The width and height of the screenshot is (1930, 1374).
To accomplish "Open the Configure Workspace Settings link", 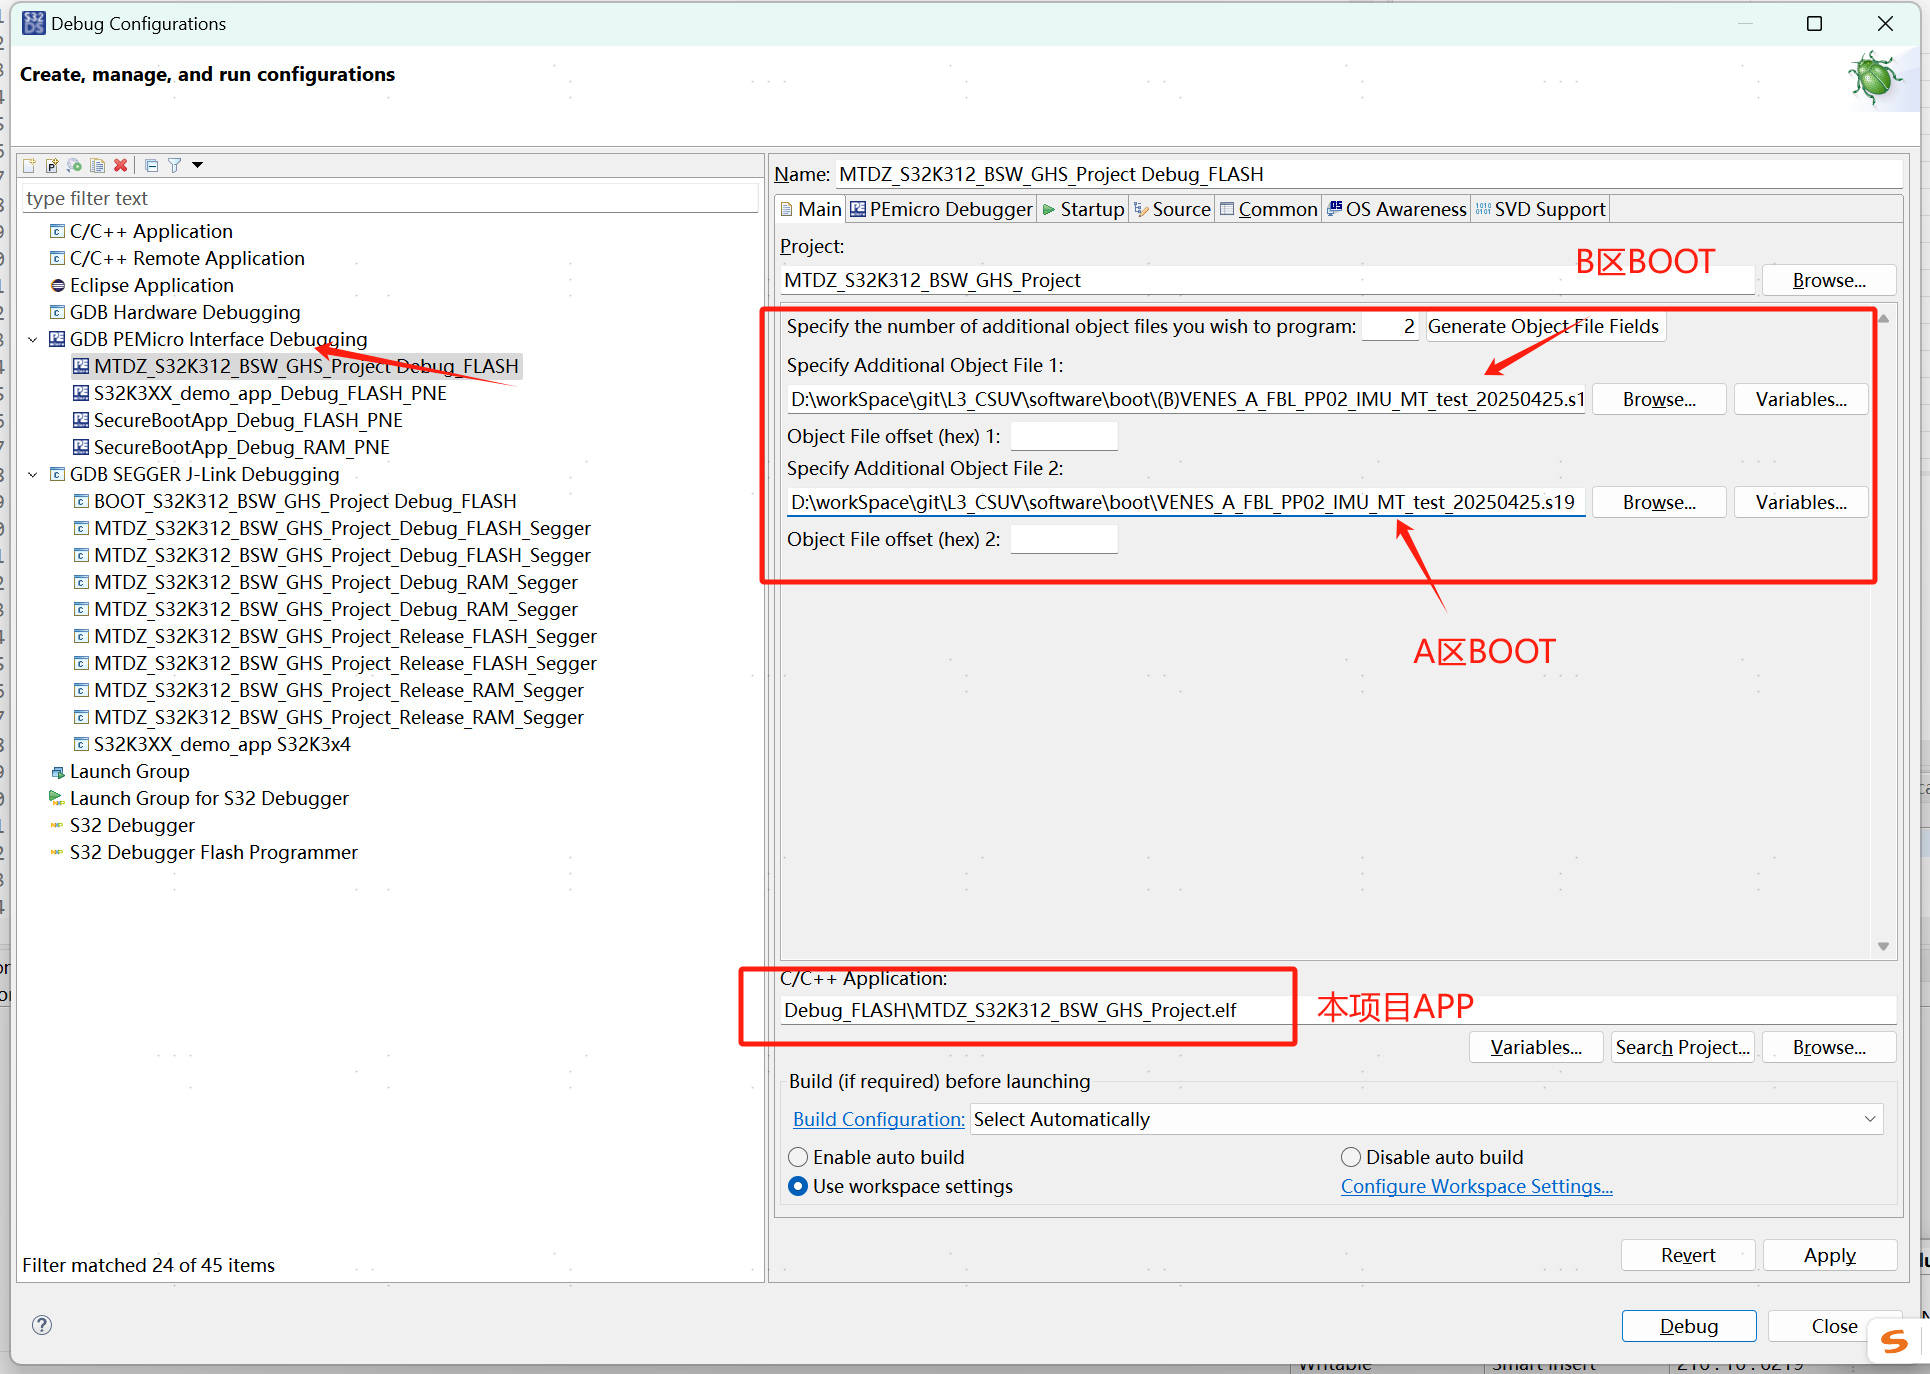I will (1476, 1186).
